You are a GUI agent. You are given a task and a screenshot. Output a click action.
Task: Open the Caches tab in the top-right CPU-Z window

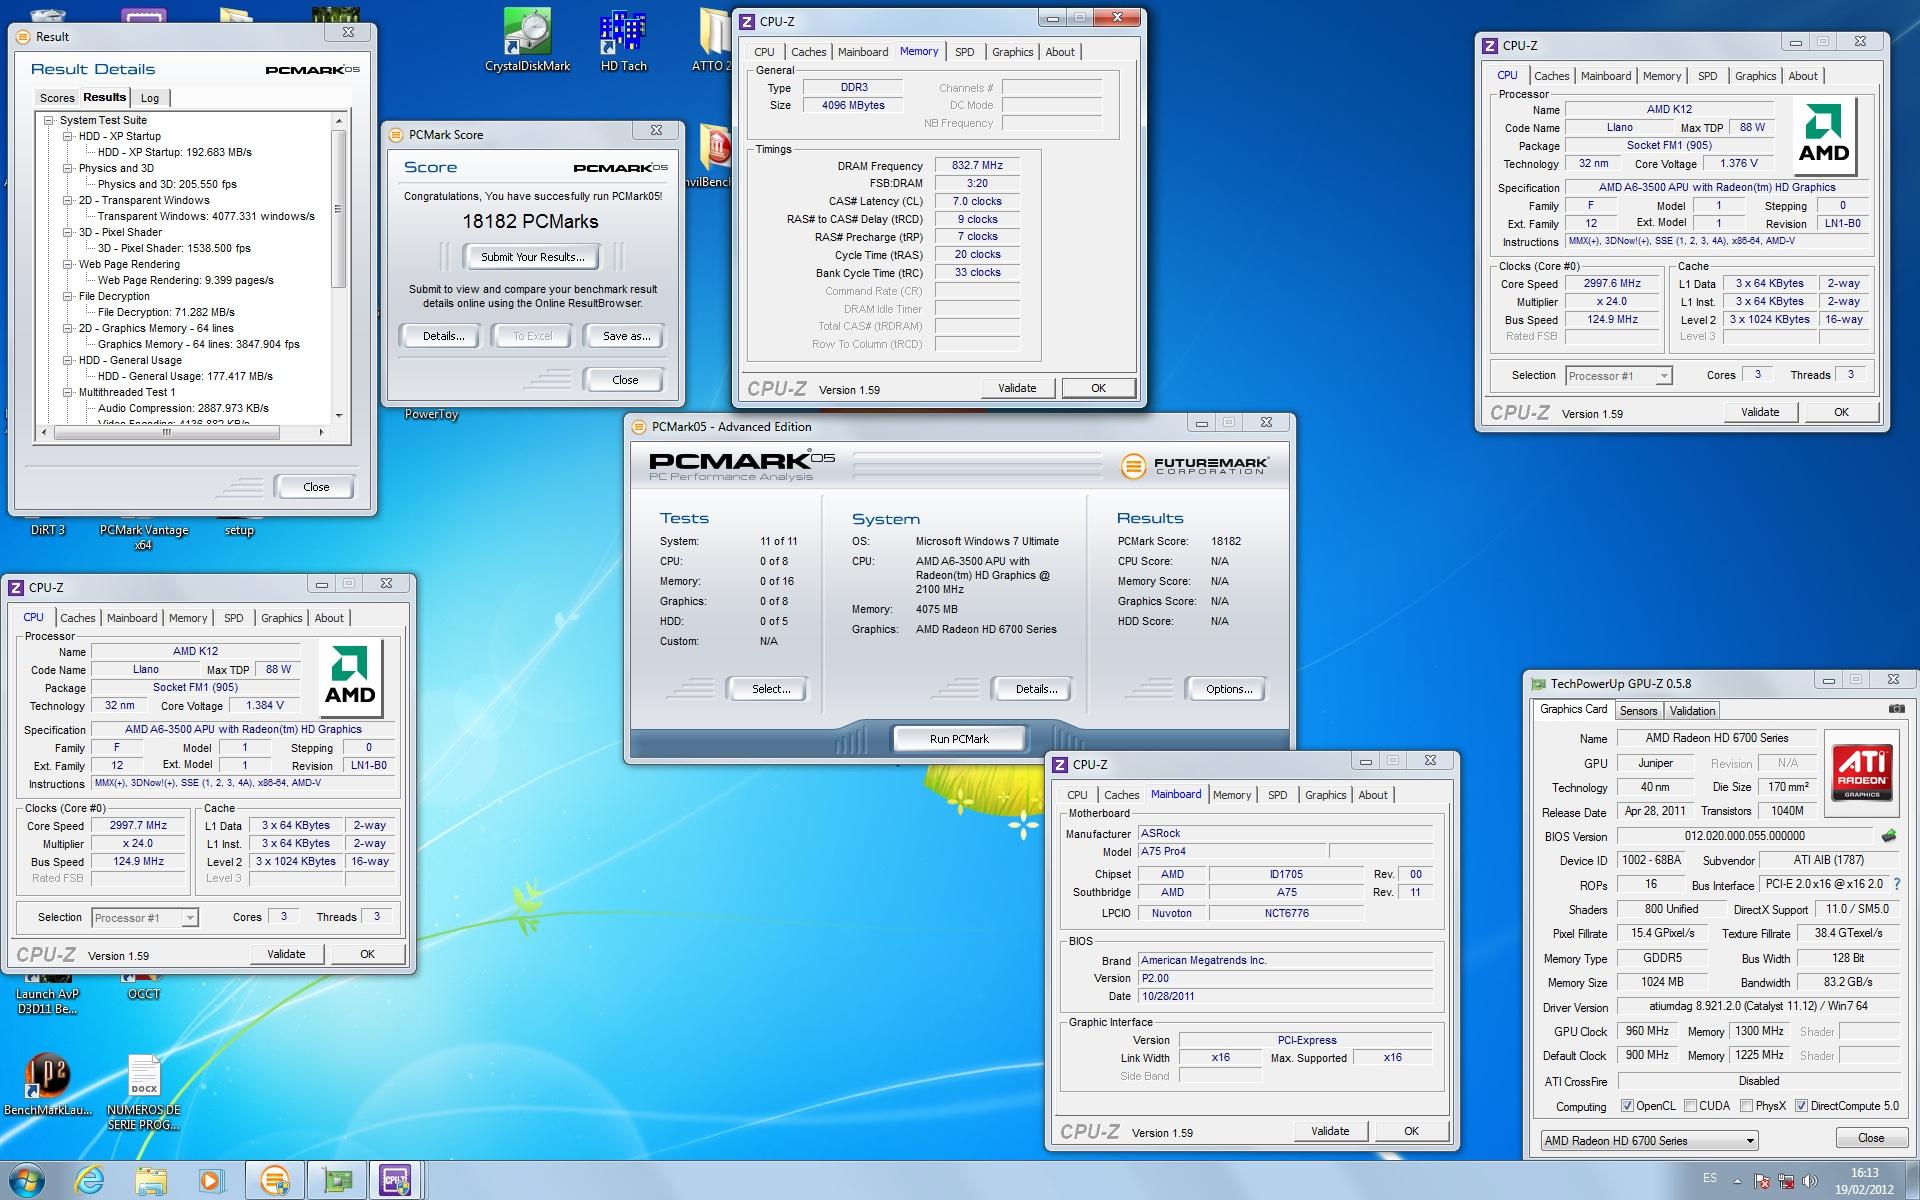coord(1551,76)
